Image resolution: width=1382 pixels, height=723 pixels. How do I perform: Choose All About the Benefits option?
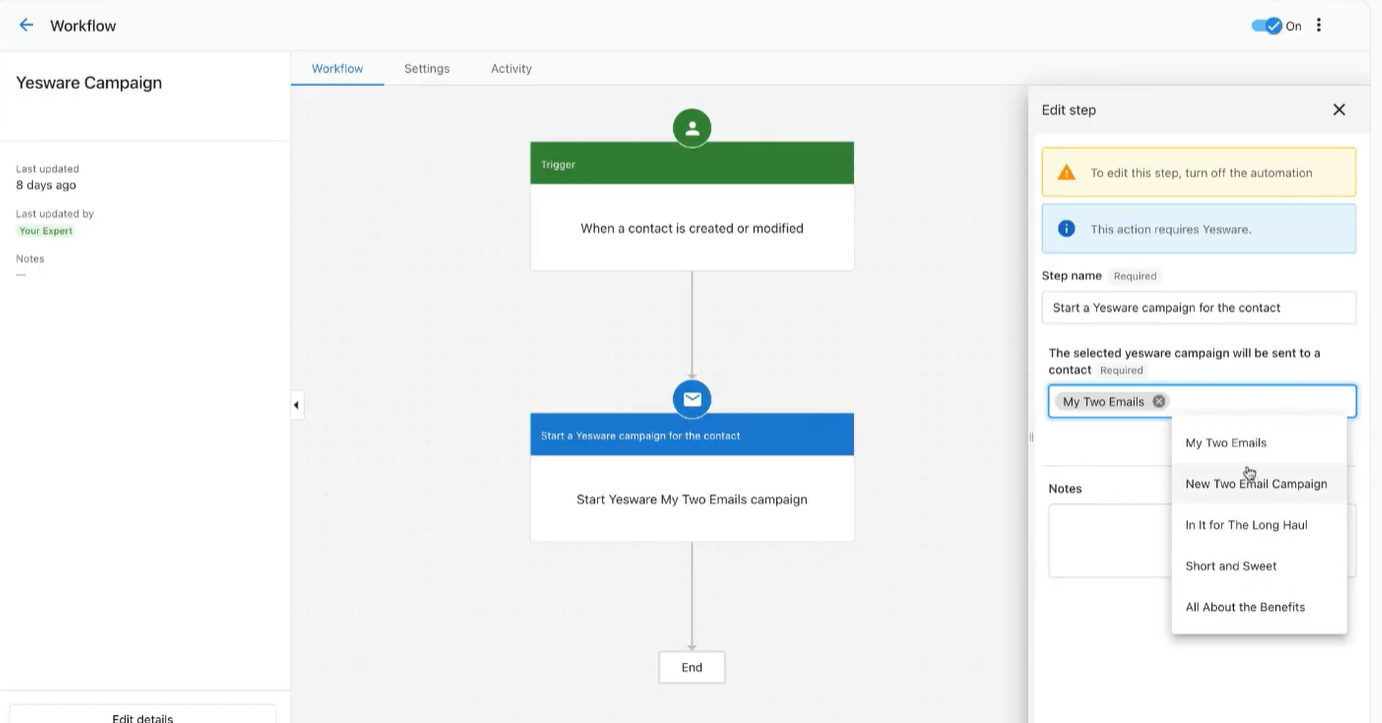(1259, 607)
